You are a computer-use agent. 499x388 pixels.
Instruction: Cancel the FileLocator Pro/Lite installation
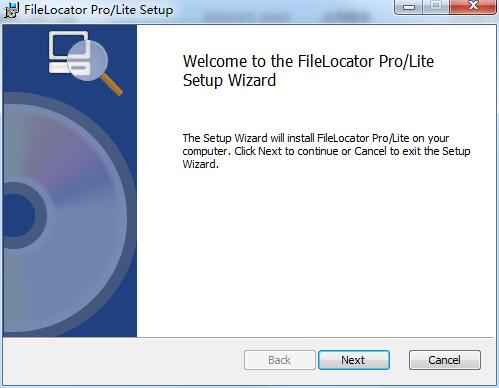click(x=445, y=360)
